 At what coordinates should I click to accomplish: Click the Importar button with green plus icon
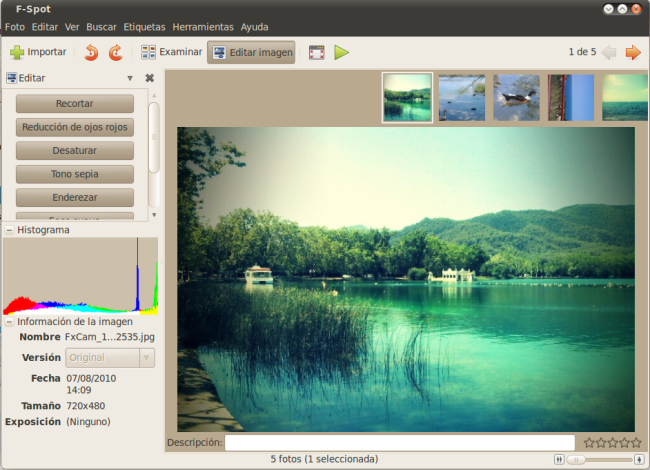(38, 52)
